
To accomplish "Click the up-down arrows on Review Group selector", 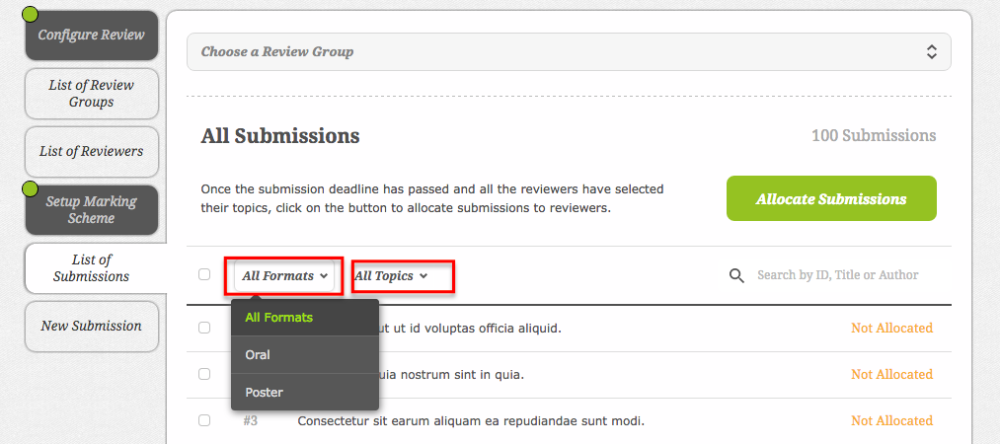I will coord(932,52).
